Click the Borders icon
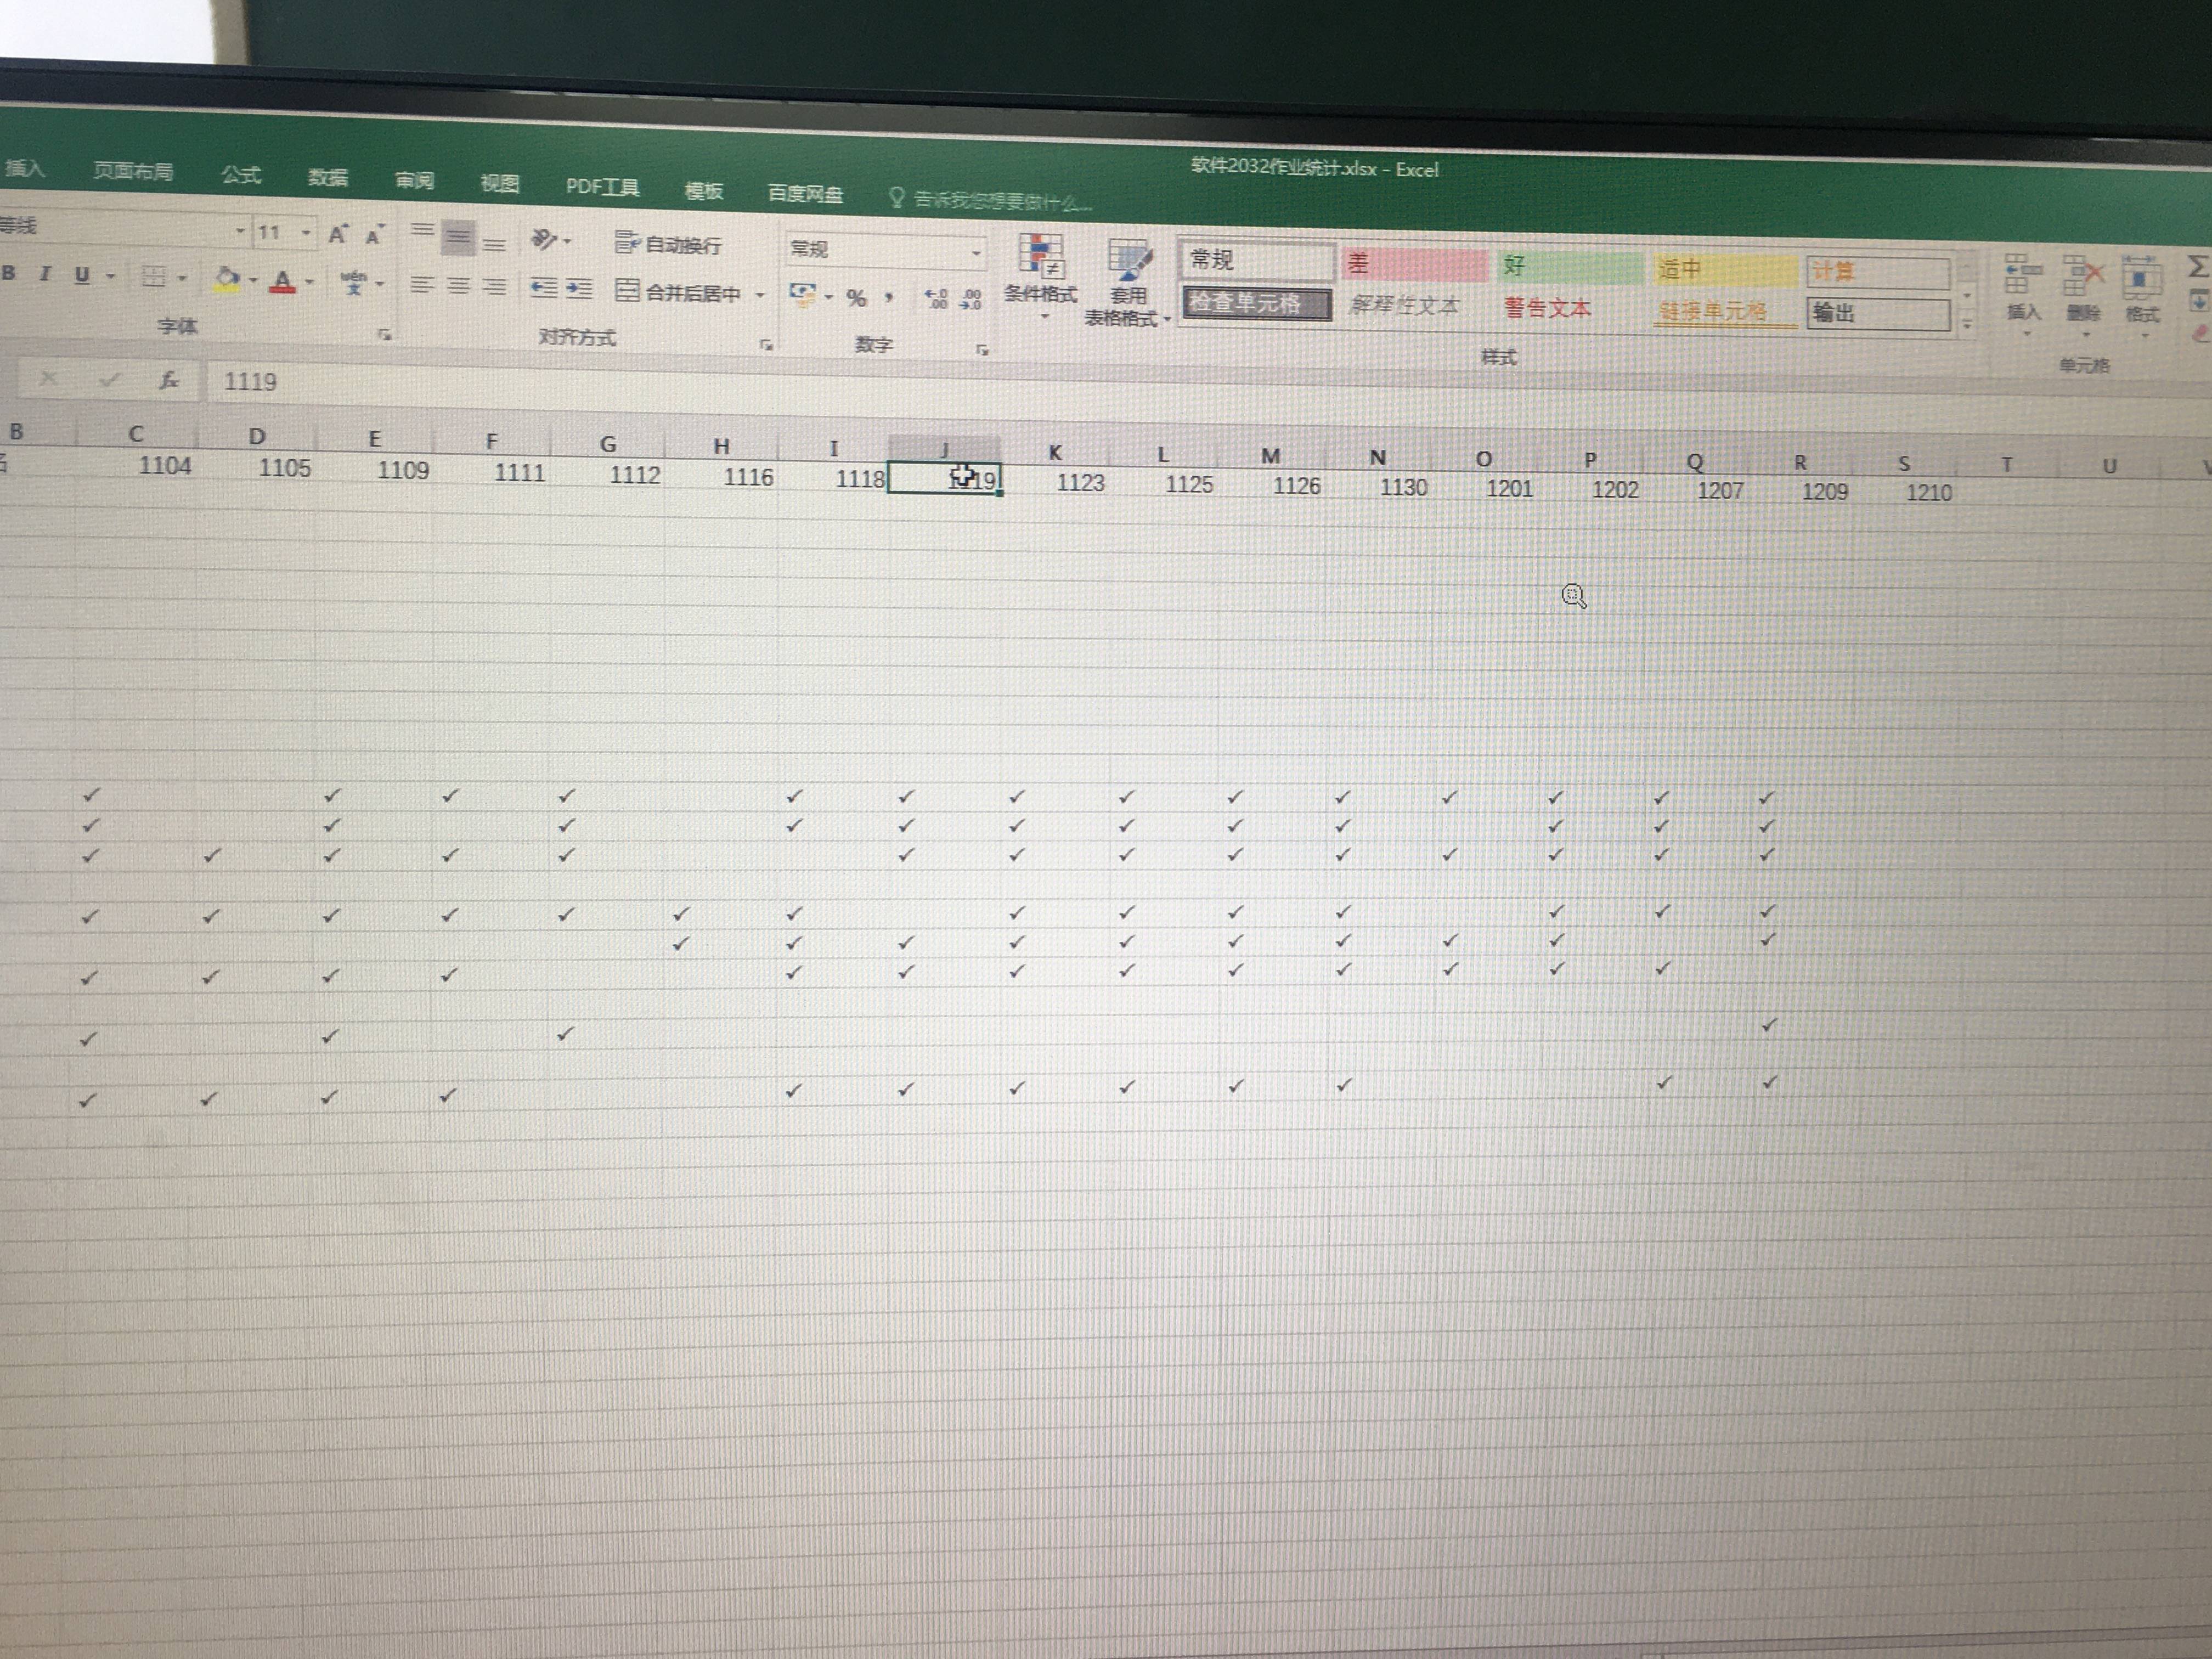Image resolution: width=2212 pixels, height=1659 pixels. point(153,276)
